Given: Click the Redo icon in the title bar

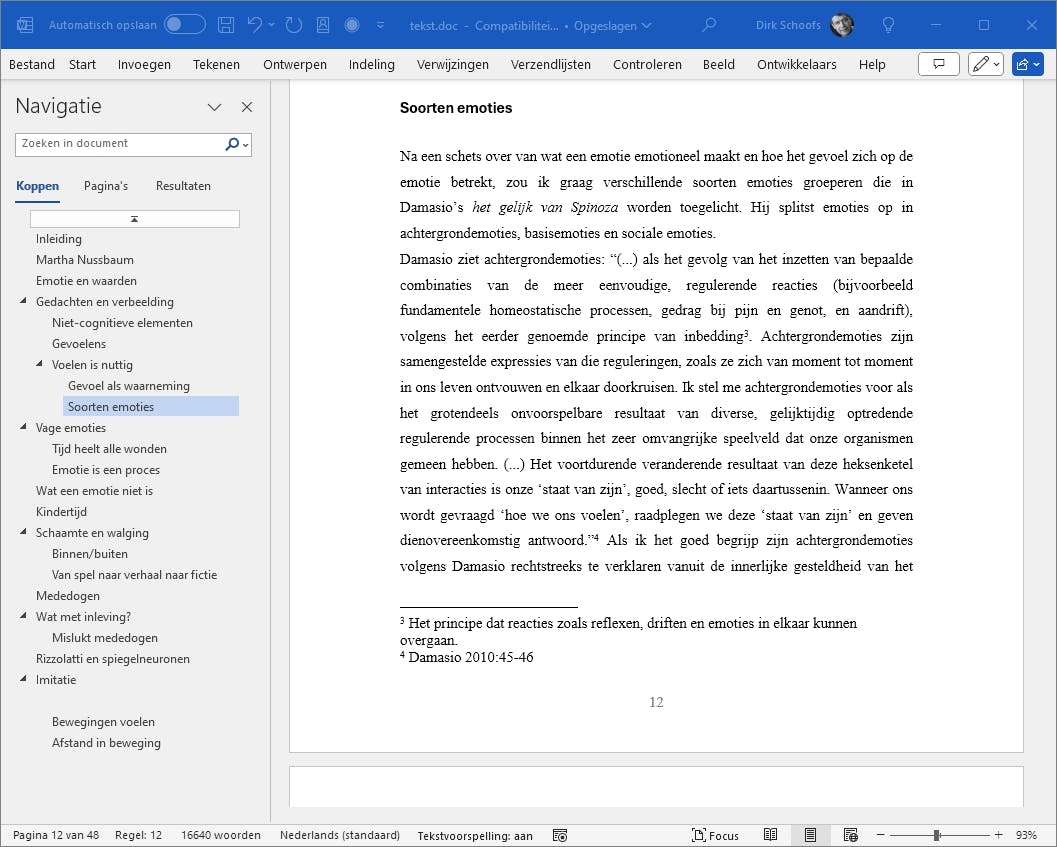Looking at the screenshot, I should (292, 25).
